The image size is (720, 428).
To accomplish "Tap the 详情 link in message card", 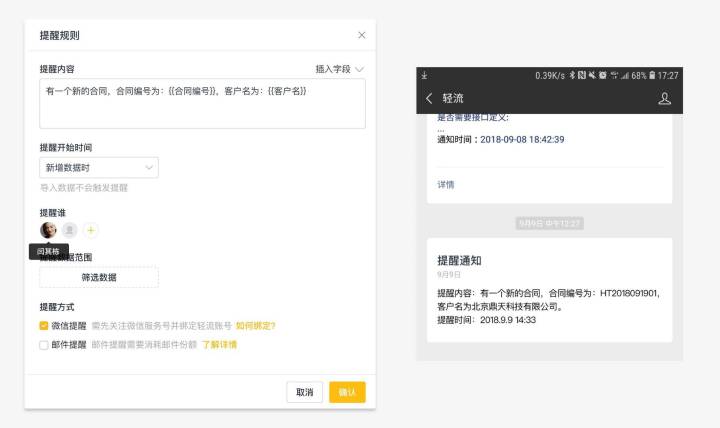I will (x=446, y=184).
